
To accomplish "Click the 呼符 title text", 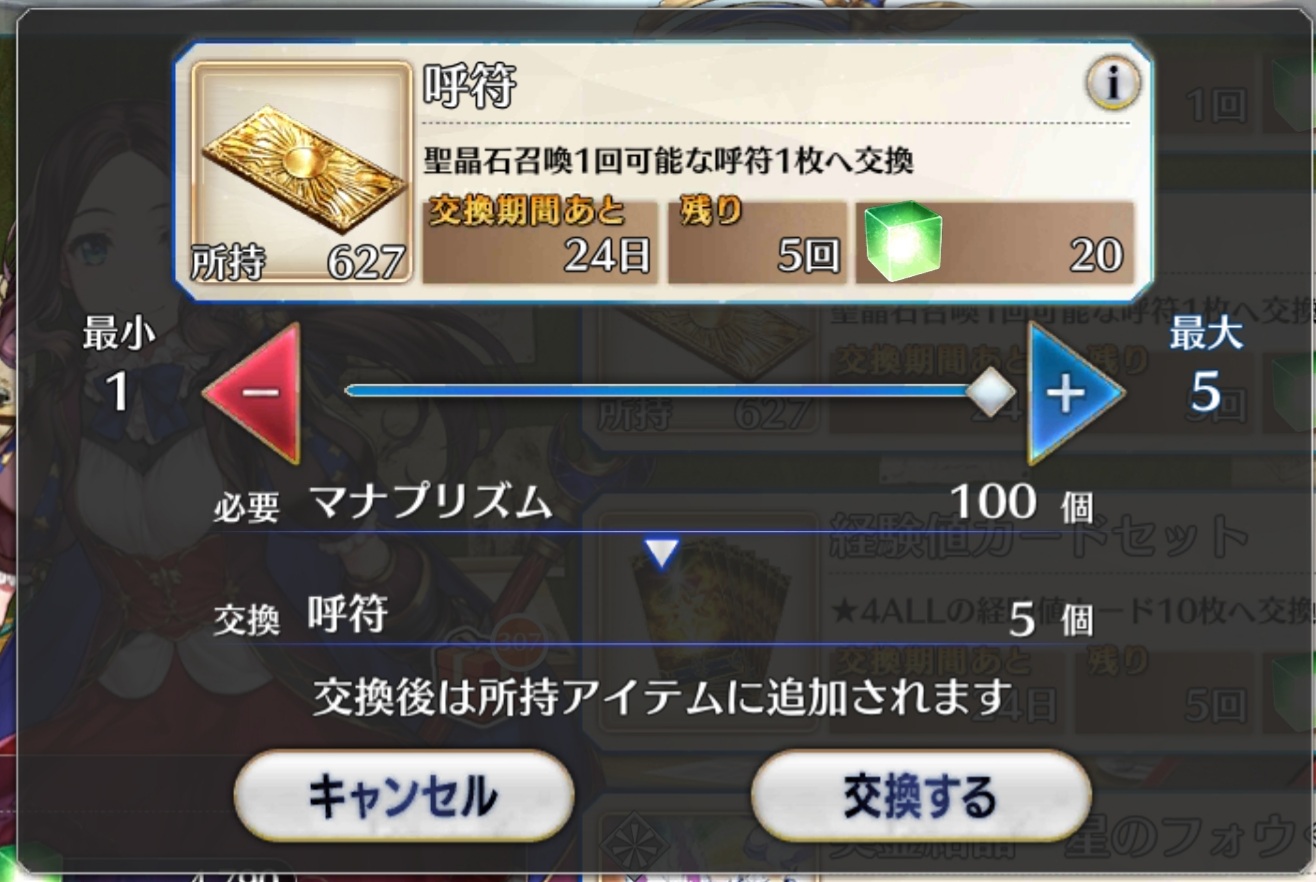I will click(469, 87).
